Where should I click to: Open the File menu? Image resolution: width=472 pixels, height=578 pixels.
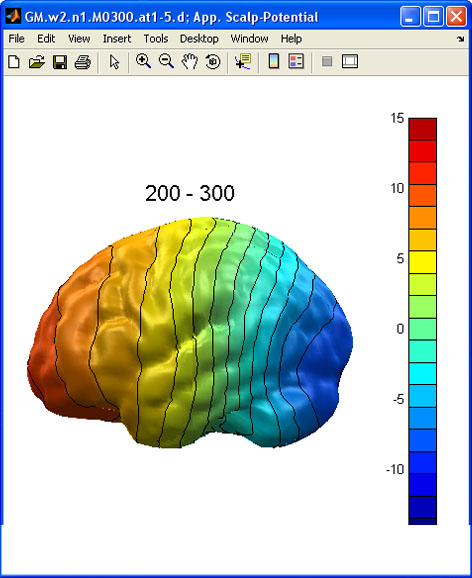click(16, 39)
